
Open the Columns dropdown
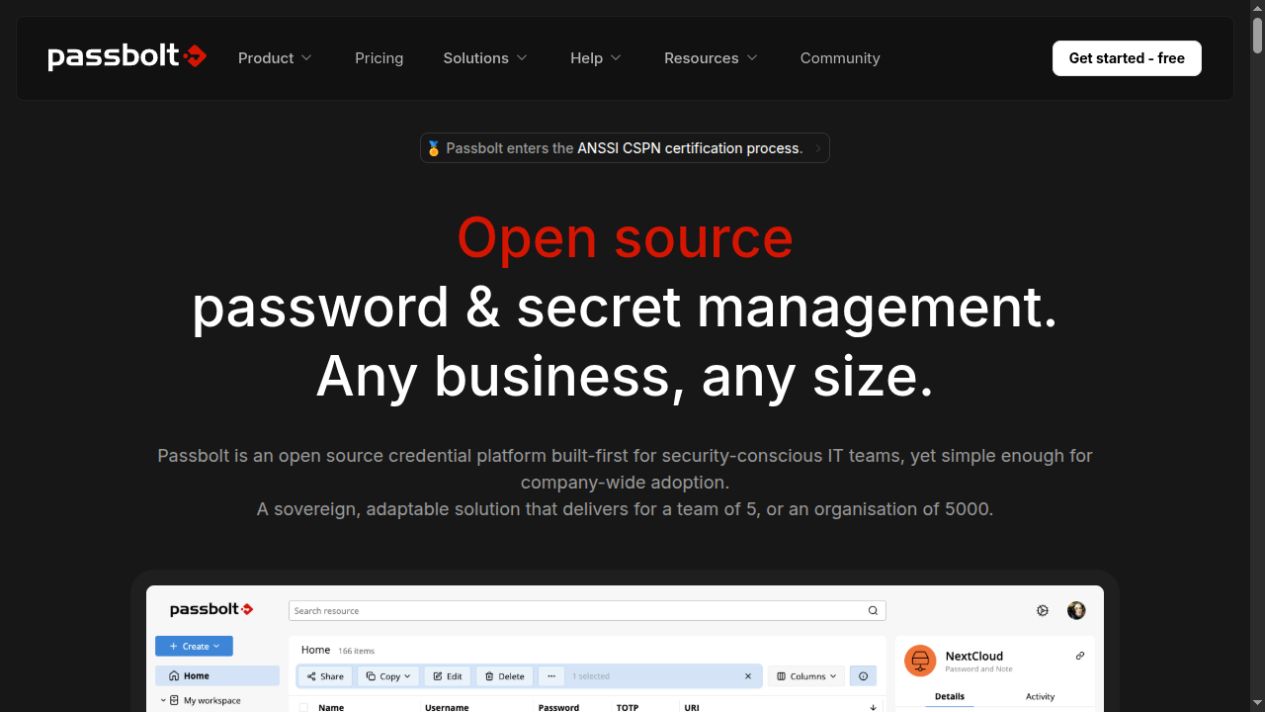[x=806, y=676]
